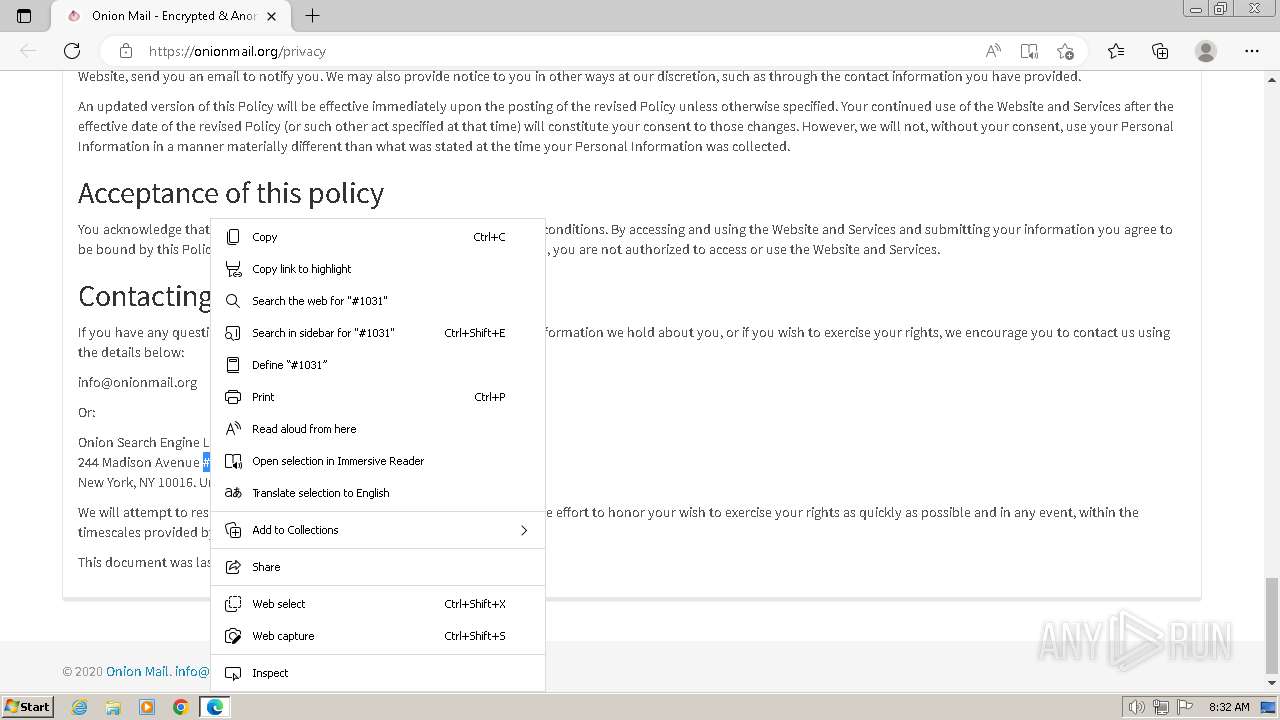The width and height of the screenshot is (1280, 720).
Task: Click the volume speaker tray icon
Action: click(1136, 707)
